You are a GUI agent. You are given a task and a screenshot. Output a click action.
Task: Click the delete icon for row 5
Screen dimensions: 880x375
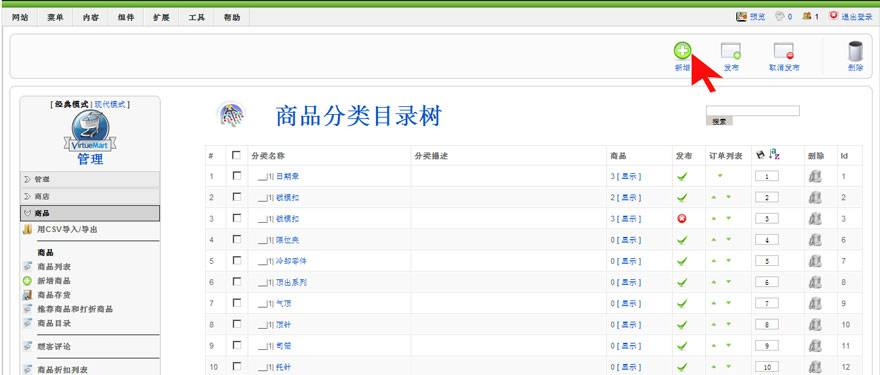(x=815, y=261)
